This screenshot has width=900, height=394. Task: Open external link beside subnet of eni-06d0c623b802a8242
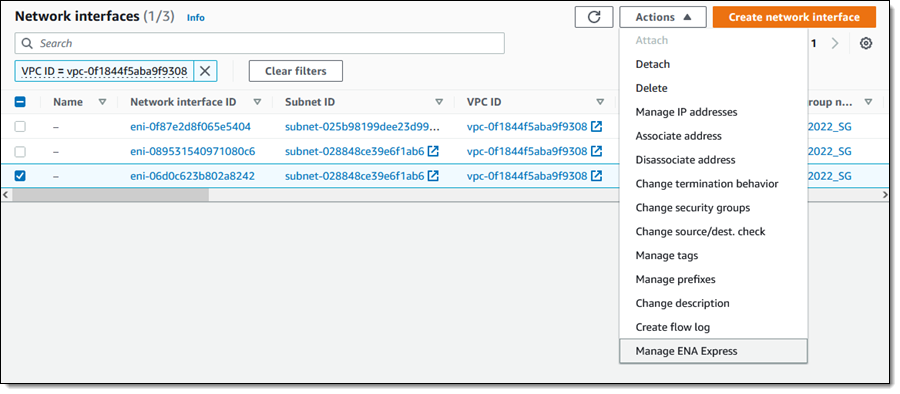[433, 176]
